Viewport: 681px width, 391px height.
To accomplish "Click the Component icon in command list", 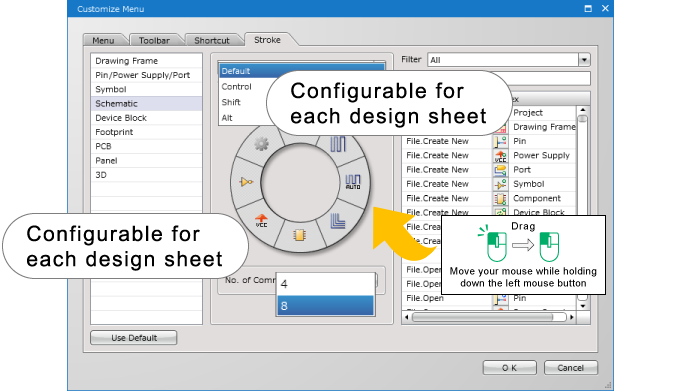I will 500,199.
